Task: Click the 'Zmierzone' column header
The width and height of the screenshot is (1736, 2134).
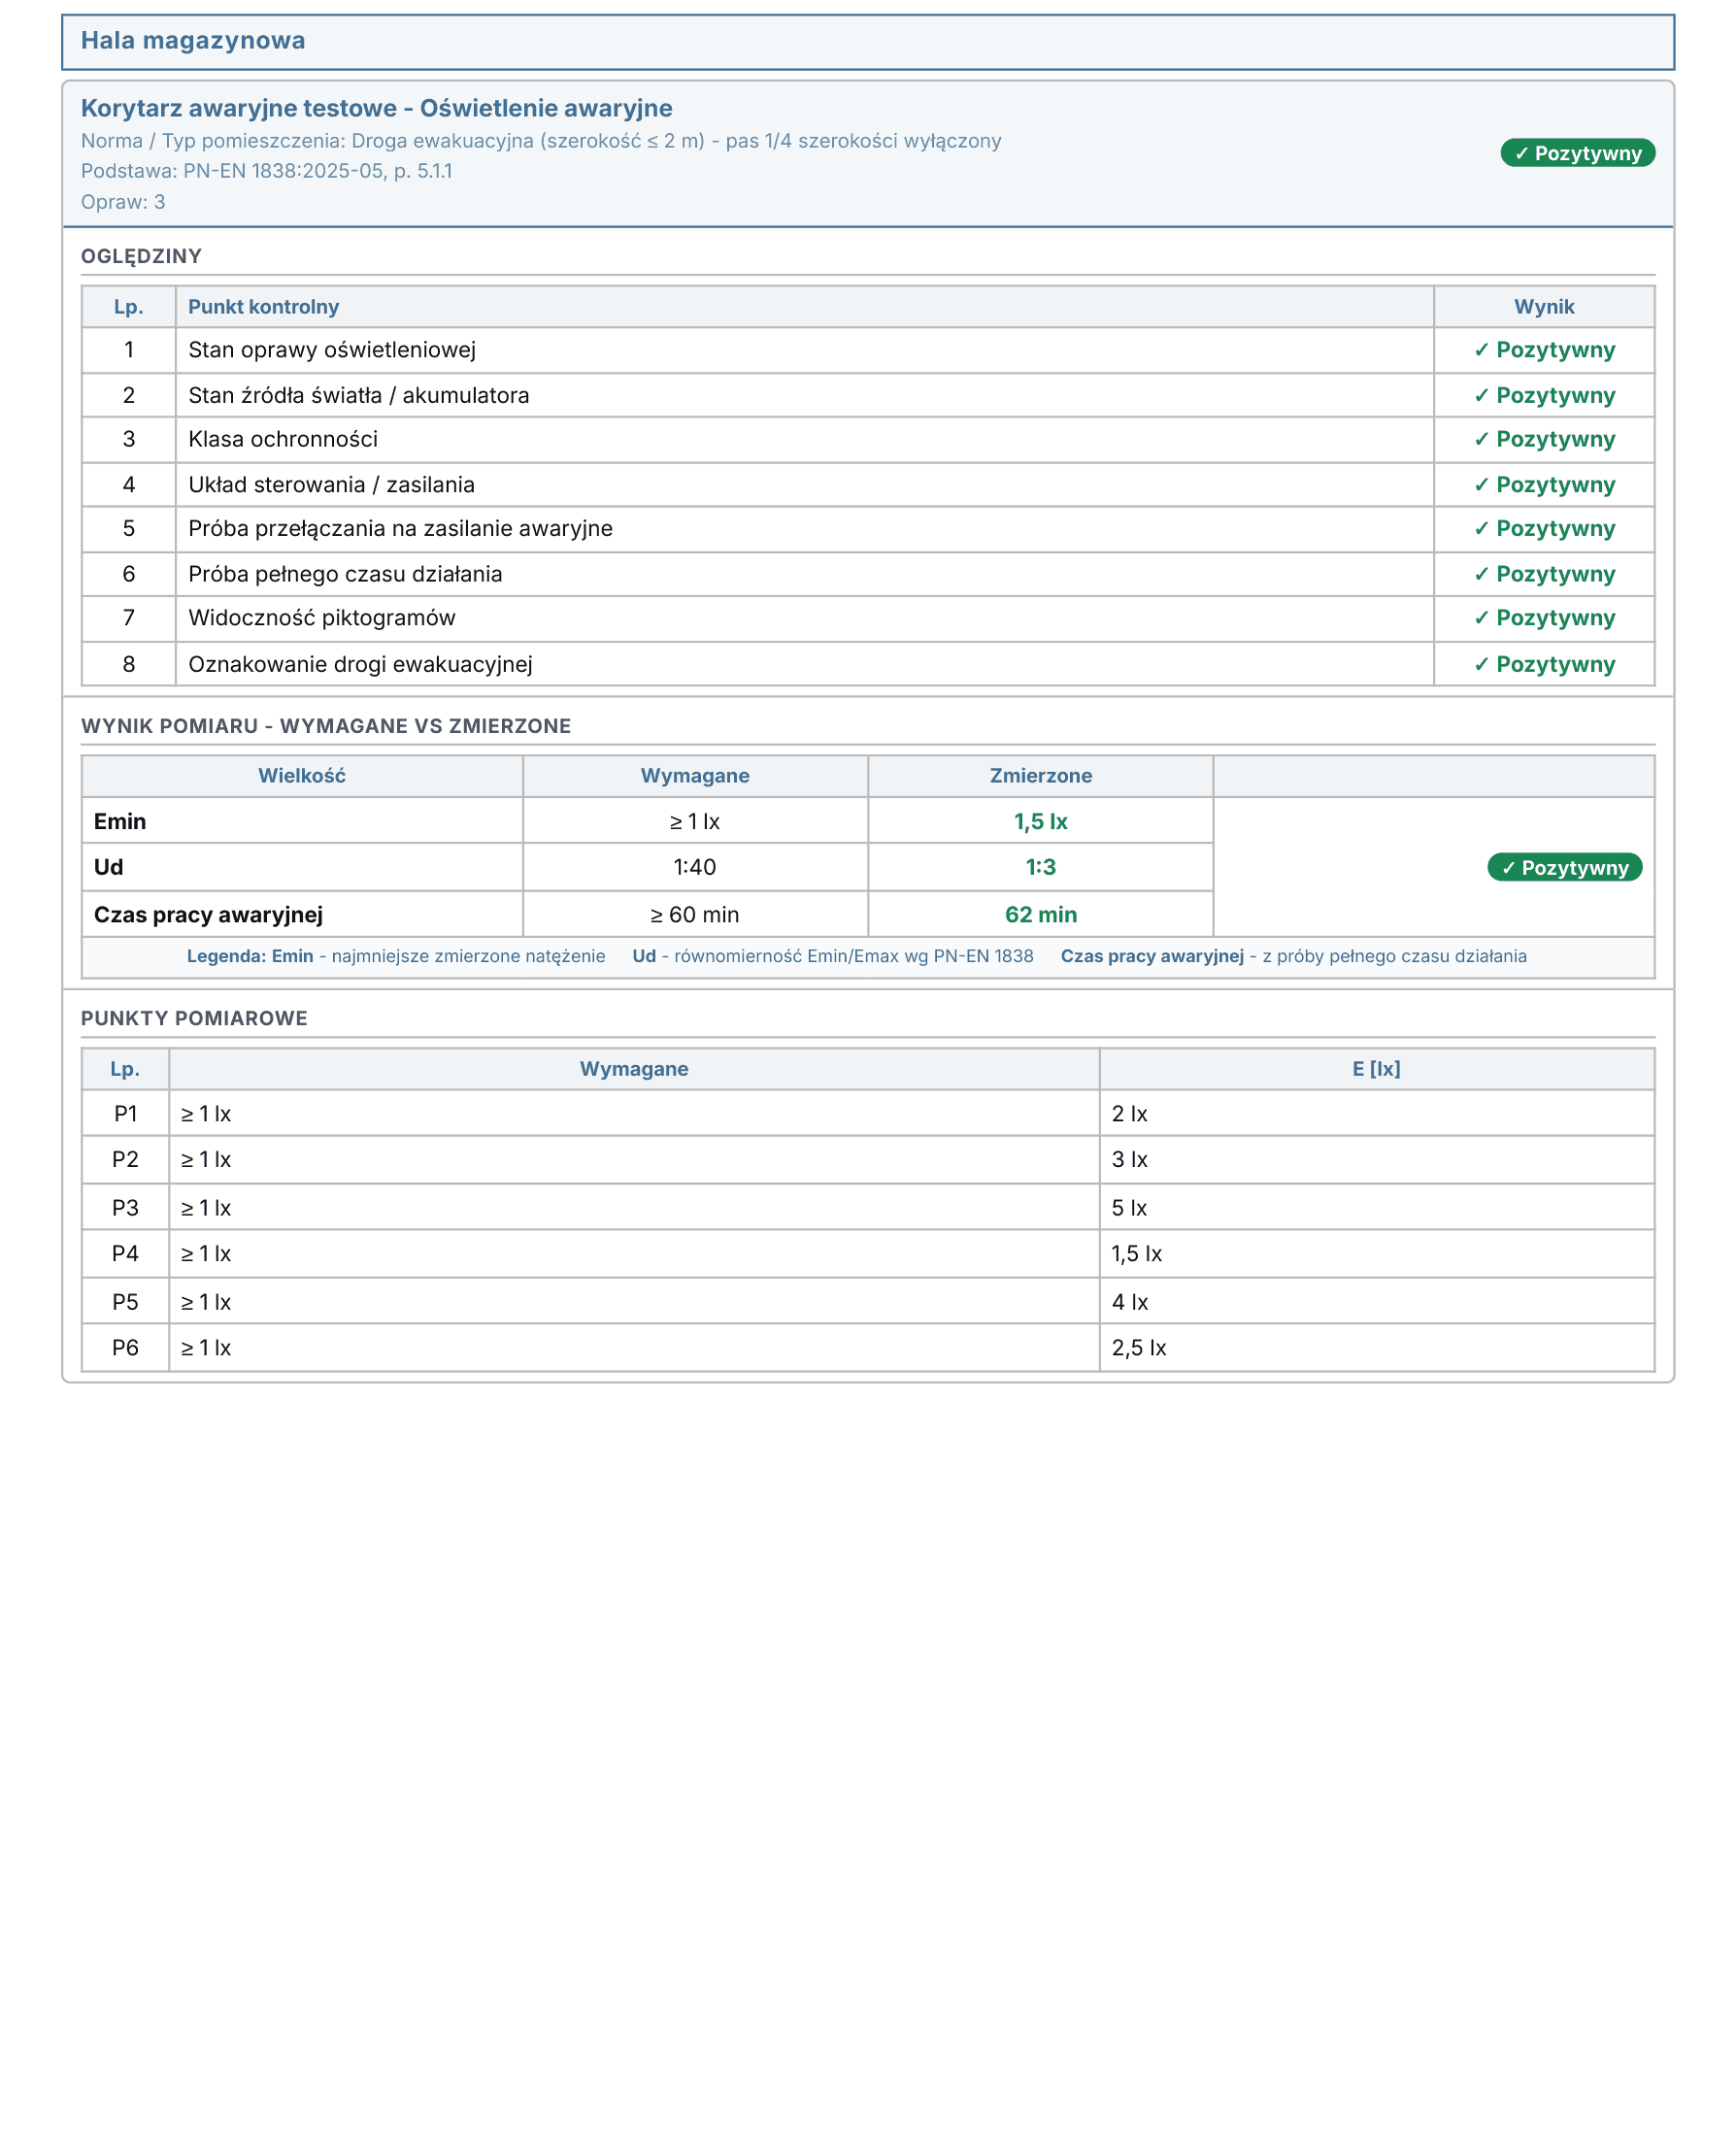Action: pyautogui.click(x=1040, y=776)
